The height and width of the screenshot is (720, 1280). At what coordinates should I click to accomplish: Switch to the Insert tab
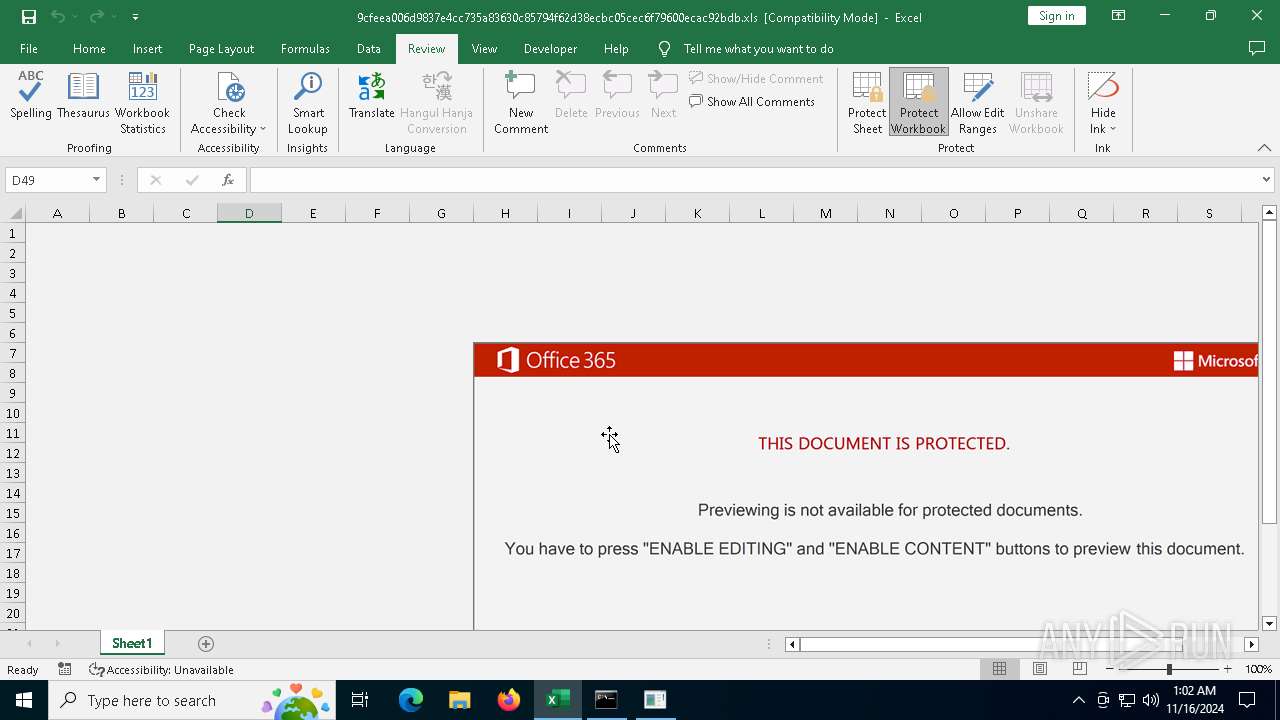tap(147, 49)
